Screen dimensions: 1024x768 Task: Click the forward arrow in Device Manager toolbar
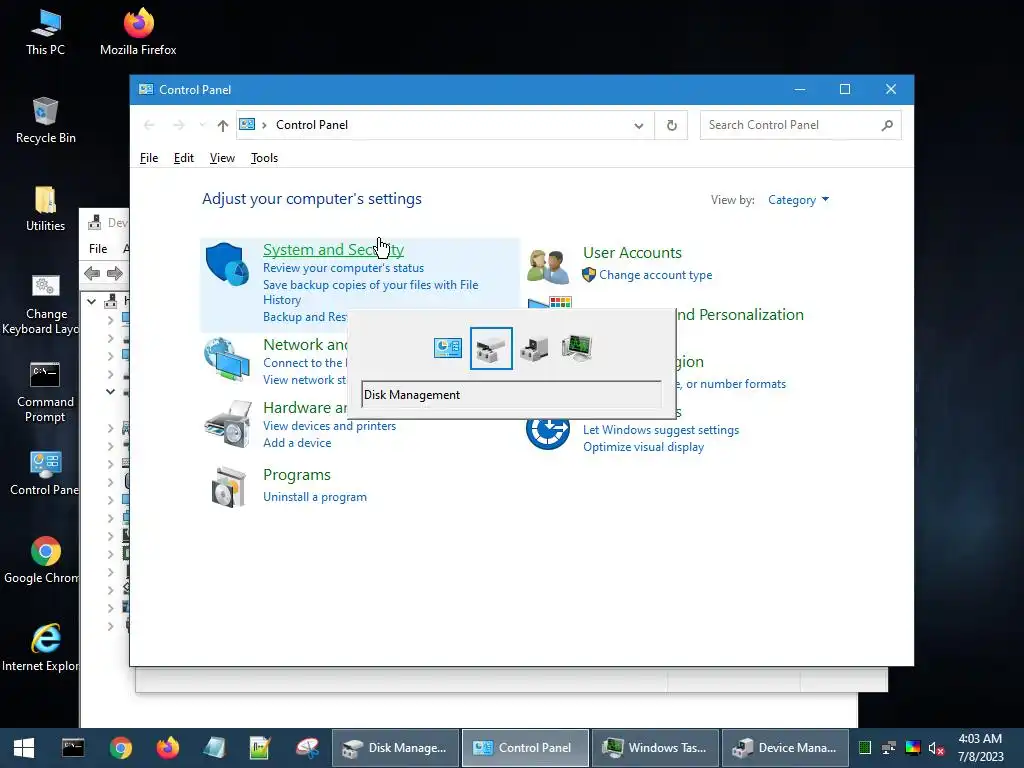point(114,273)
